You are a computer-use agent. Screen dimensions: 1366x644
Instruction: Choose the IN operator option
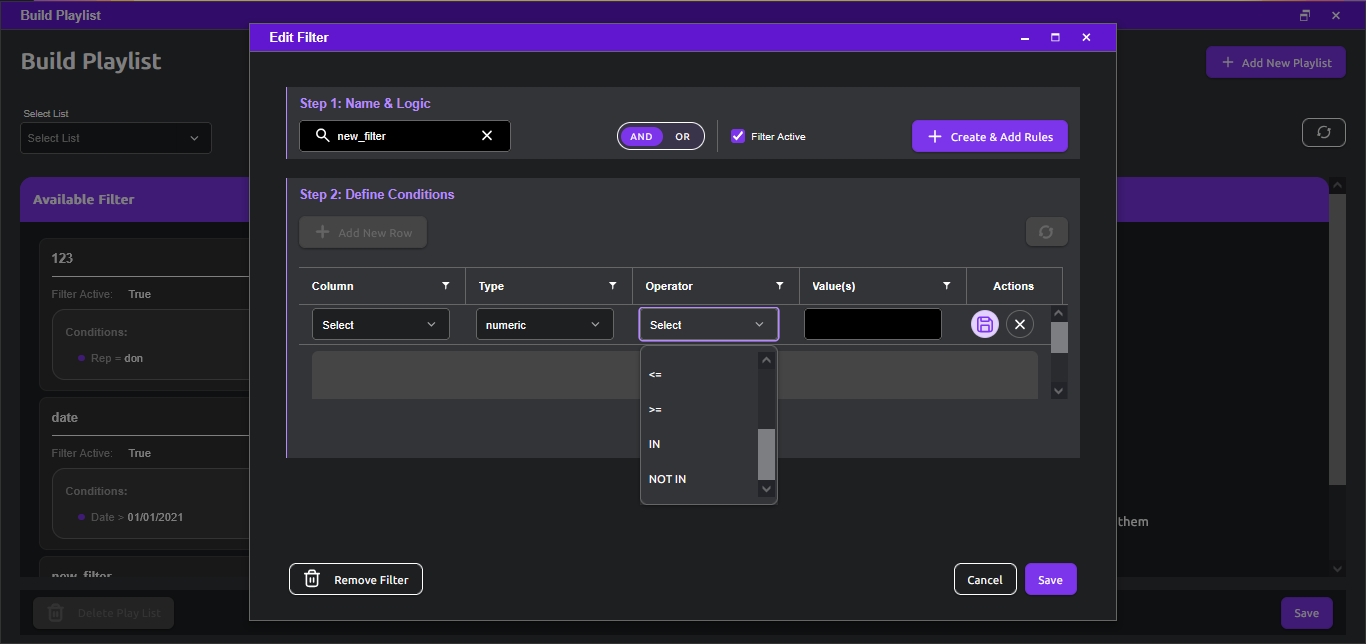699,444
